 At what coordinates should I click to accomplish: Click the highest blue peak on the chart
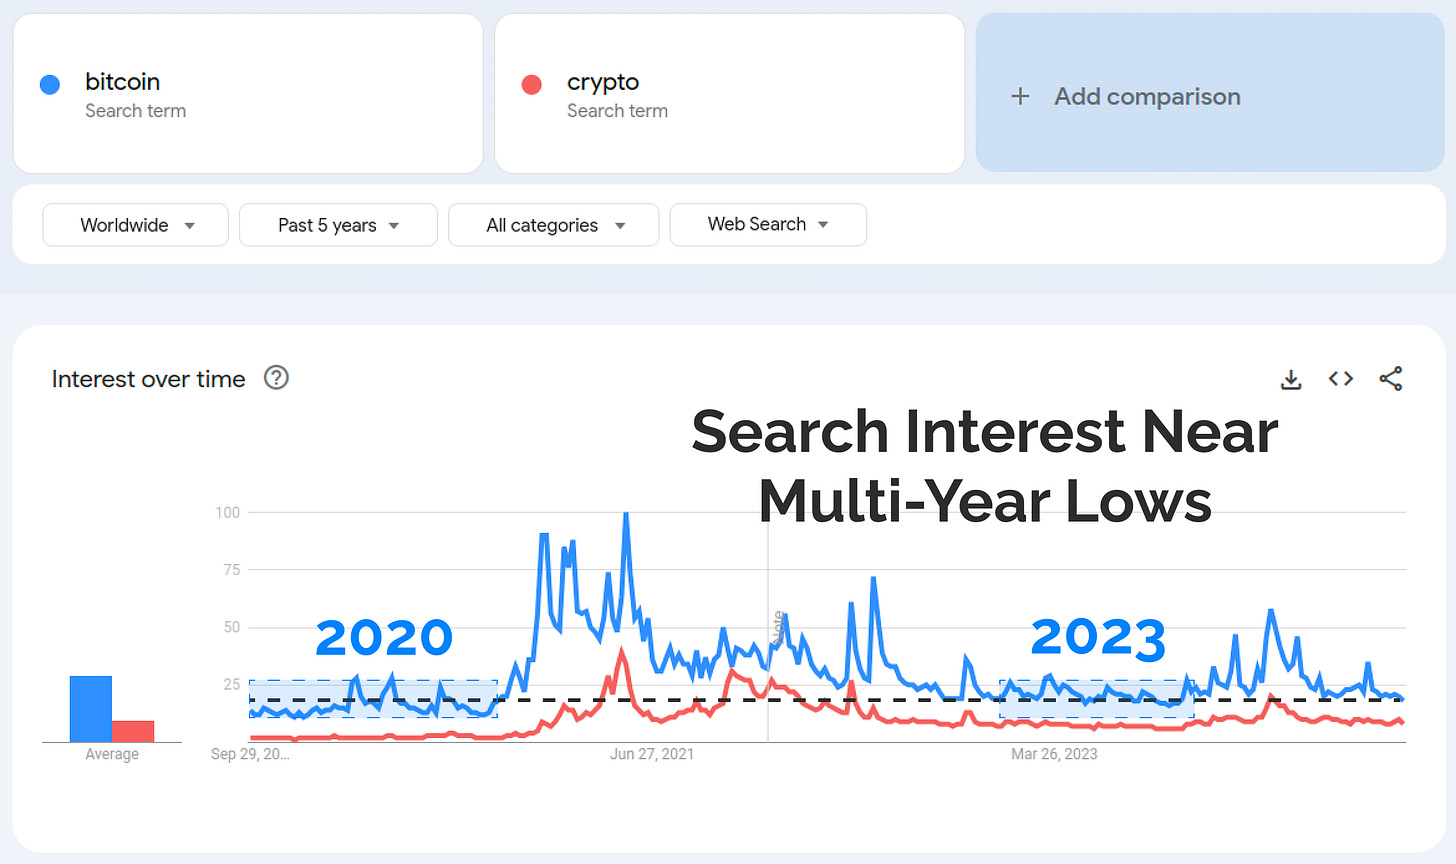tap(625, 512)
